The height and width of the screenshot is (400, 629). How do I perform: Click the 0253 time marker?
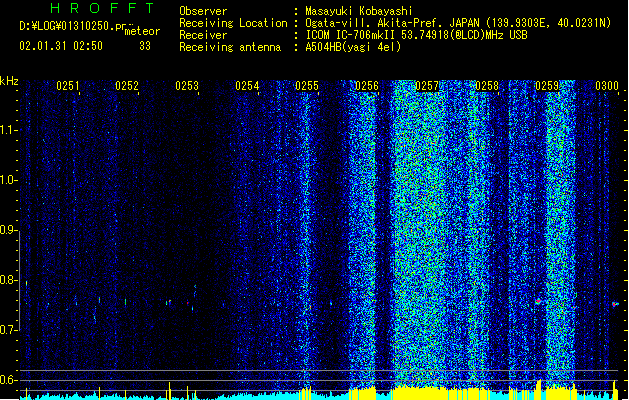pos(187,85)
